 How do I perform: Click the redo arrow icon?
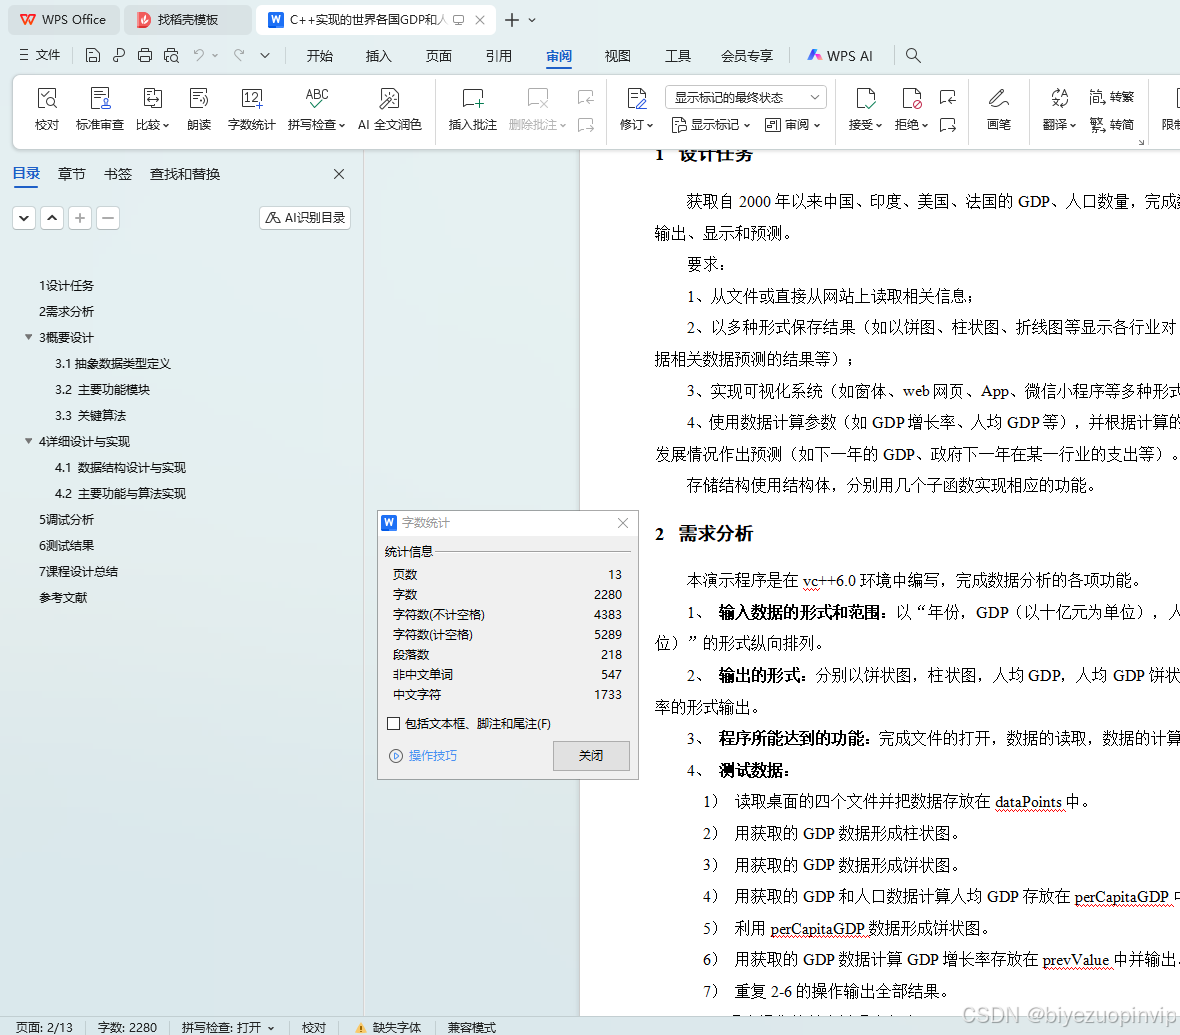pos(239,55)
